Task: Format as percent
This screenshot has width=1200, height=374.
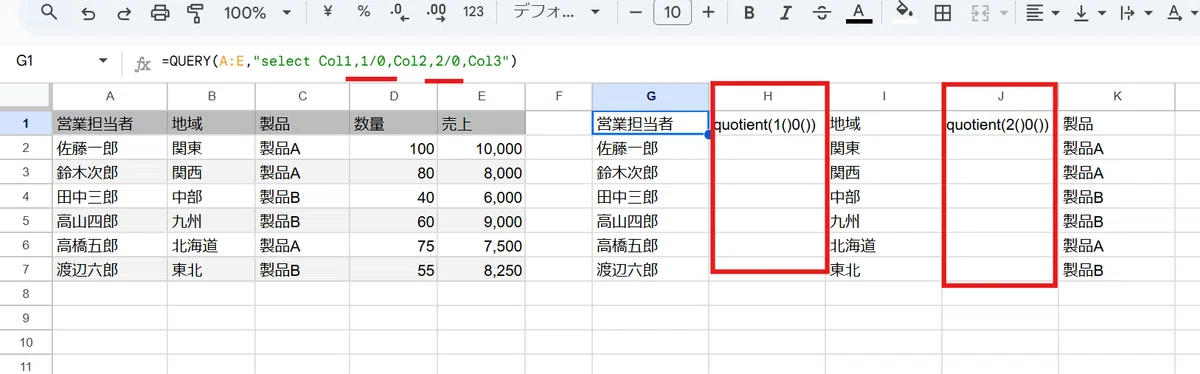Action: [364, 13]
